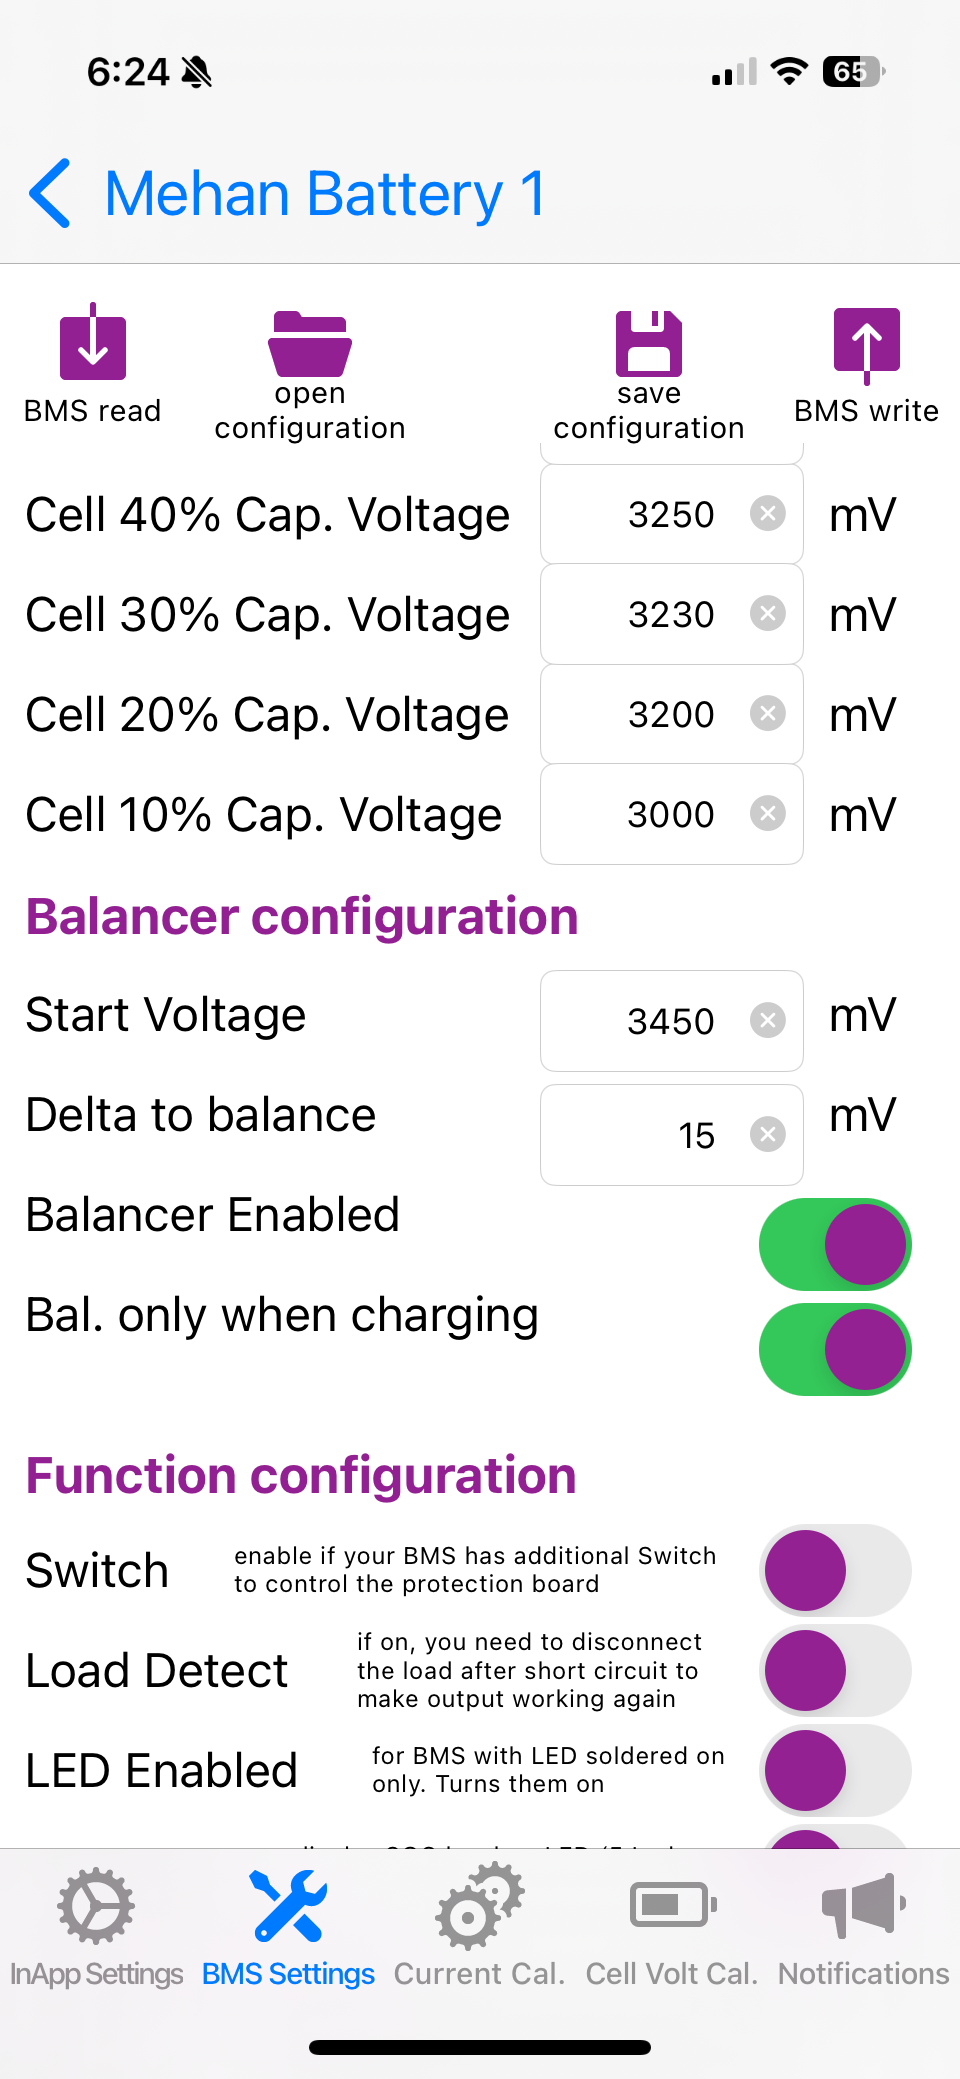The image size is (960, 2079).
Task: Enable the Switch function toggle
Action: (x=835, y=1570)
